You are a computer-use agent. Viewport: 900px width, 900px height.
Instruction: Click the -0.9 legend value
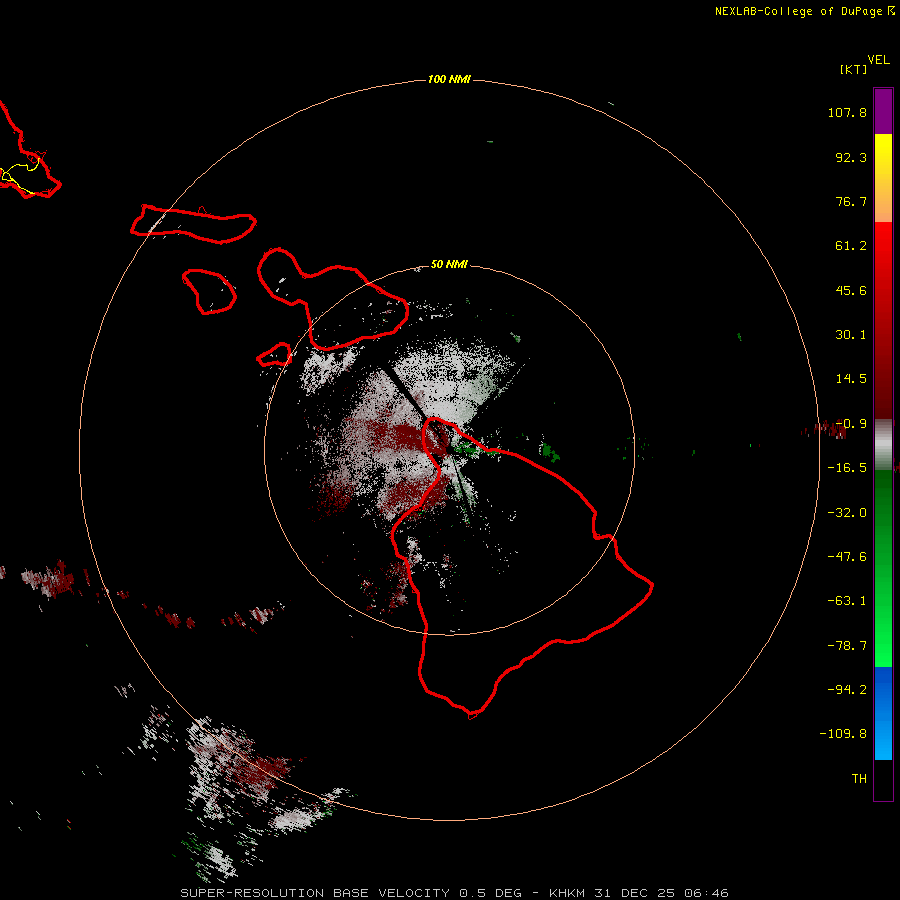(851, 424)
